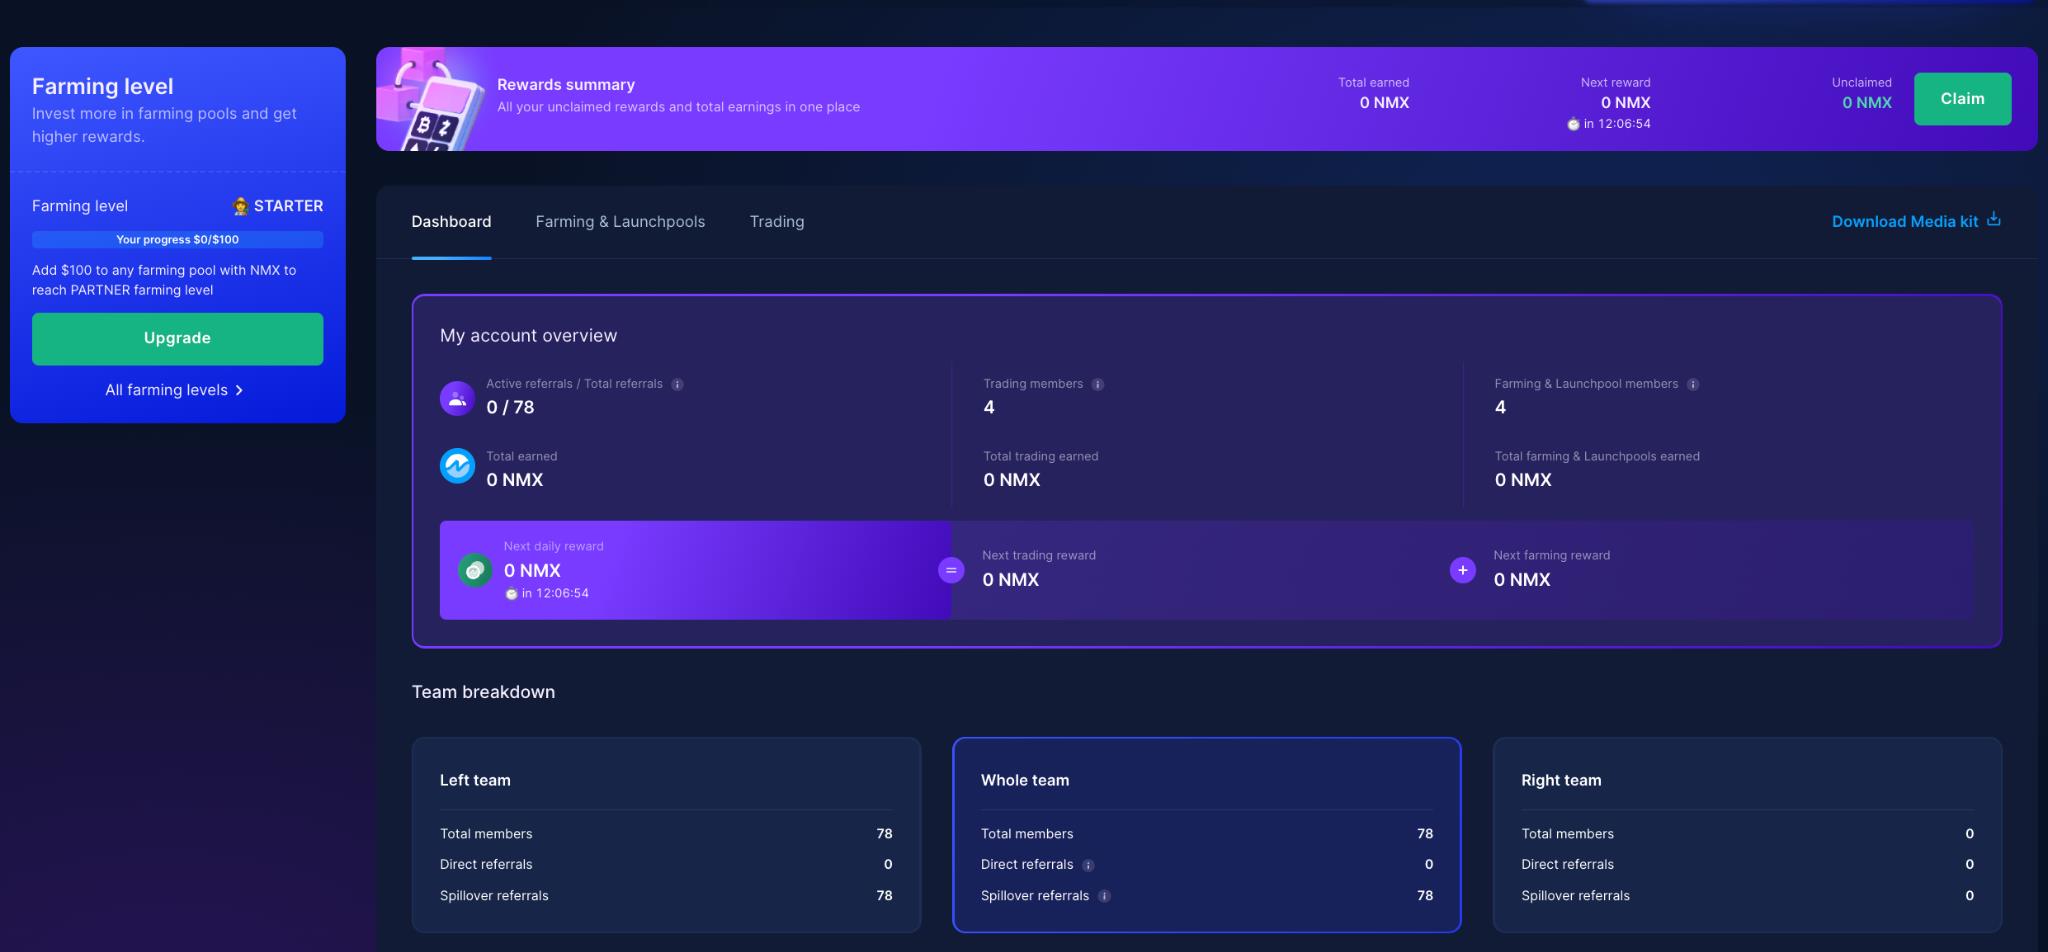Click the clock icon under Next daily reward

click(511, 594)
